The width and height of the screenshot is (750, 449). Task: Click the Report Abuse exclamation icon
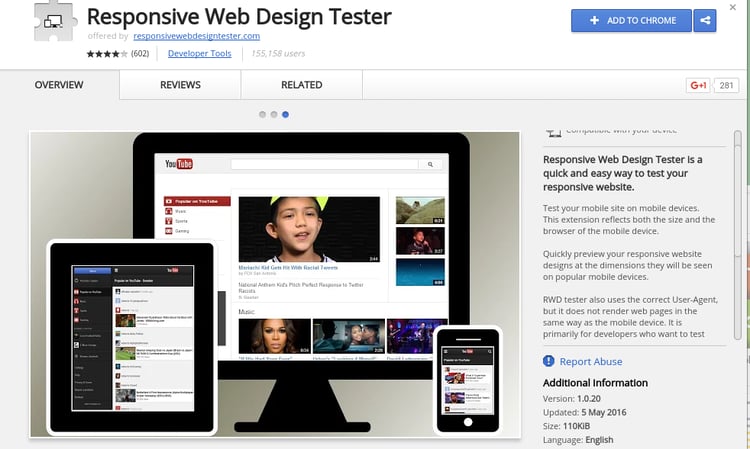click(548, 362)
